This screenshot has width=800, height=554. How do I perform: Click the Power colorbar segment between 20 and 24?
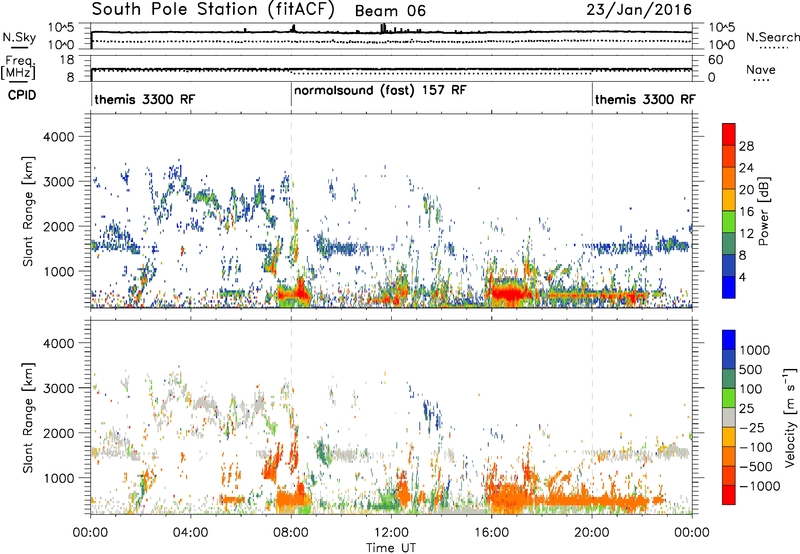[729, 179]
